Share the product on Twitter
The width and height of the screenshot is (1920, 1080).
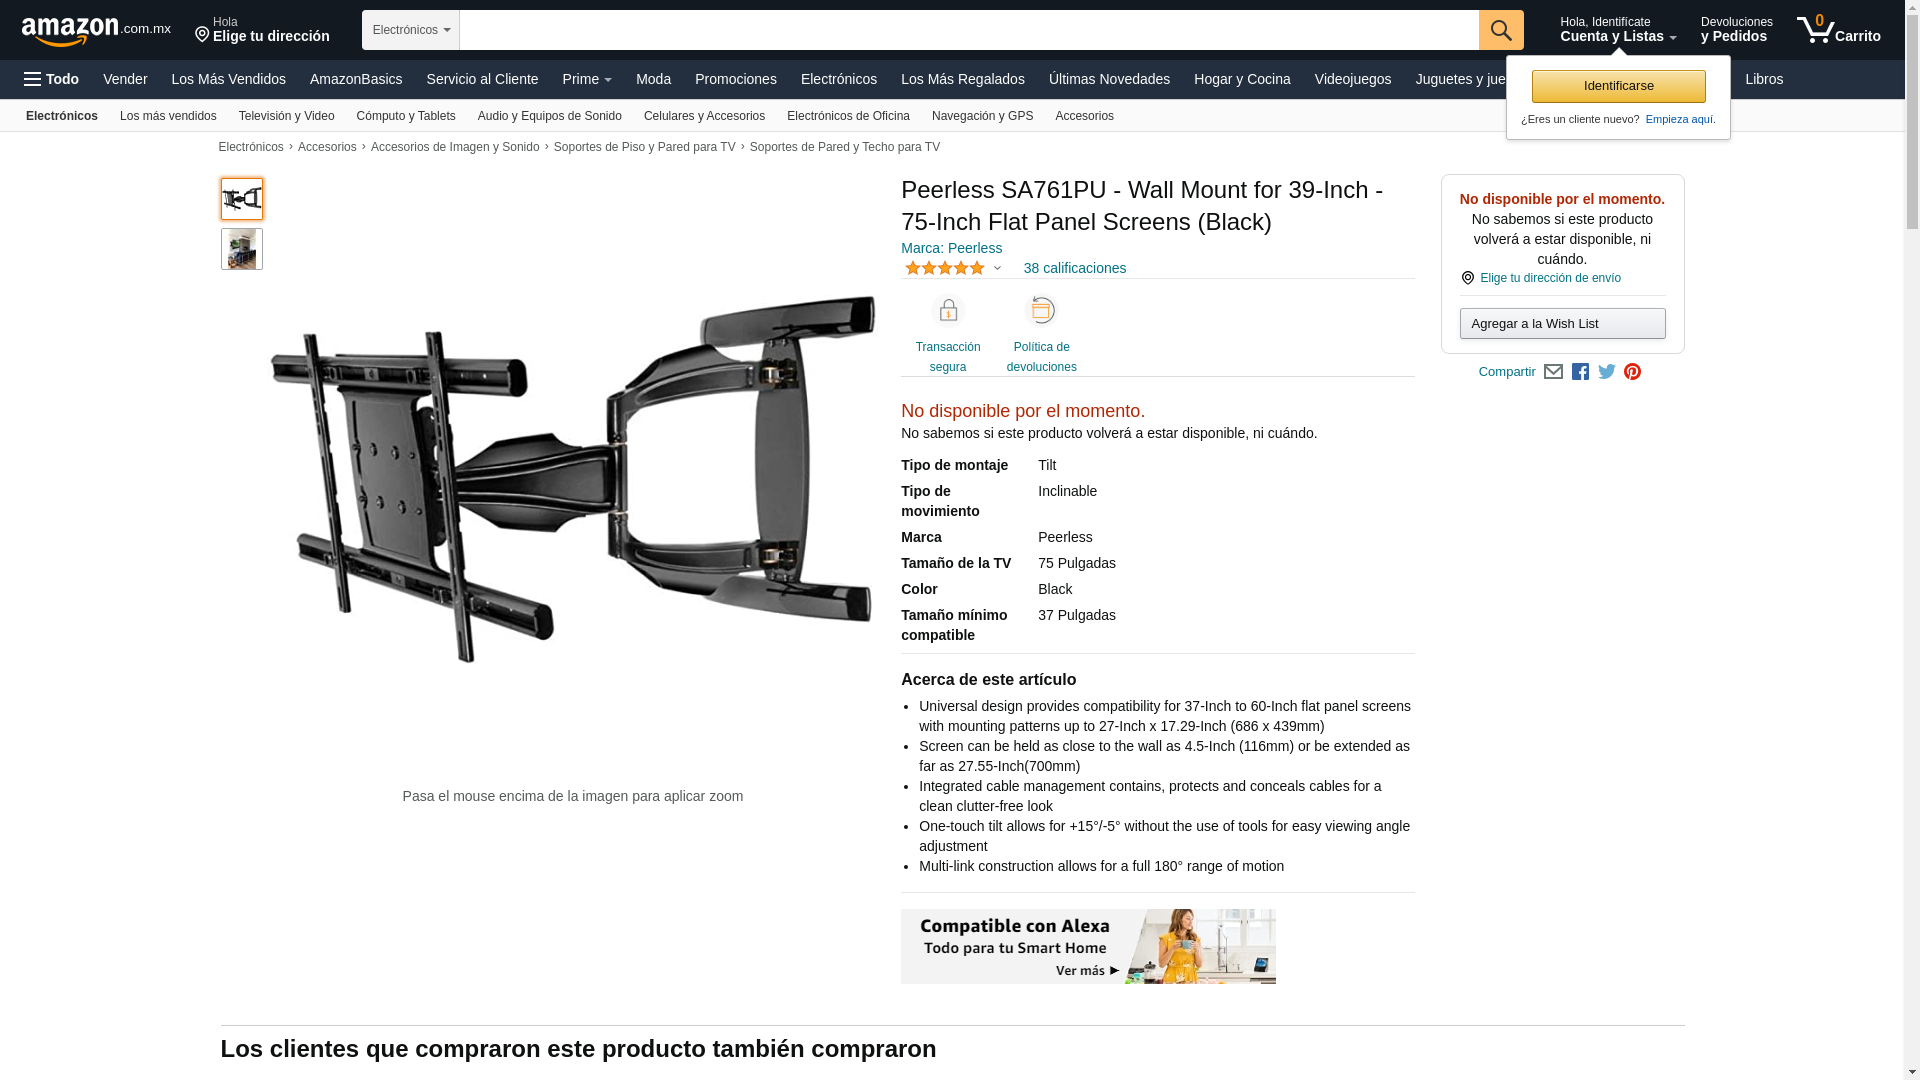pos(1607,372)
